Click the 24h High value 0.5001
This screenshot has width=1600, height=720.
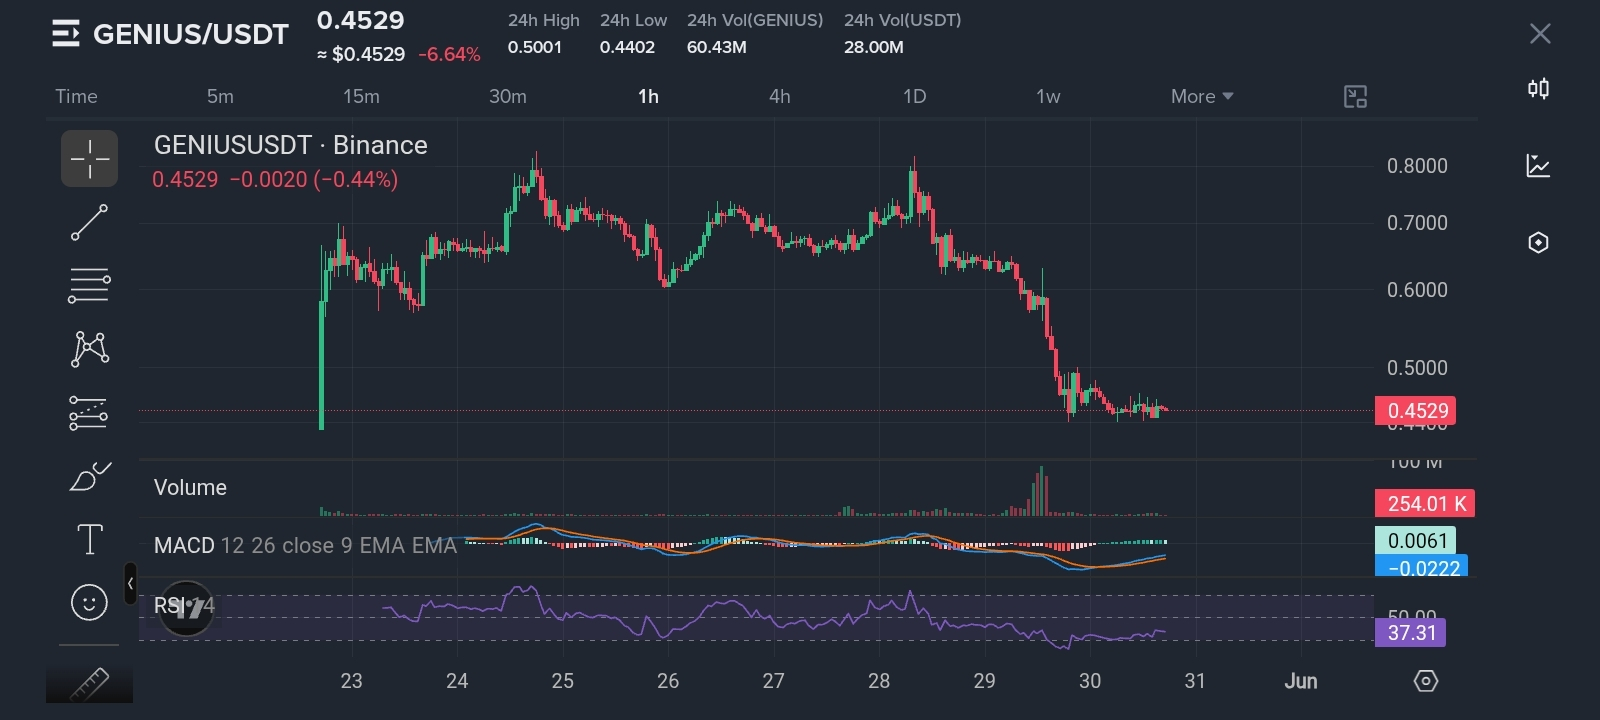(535, 47)
